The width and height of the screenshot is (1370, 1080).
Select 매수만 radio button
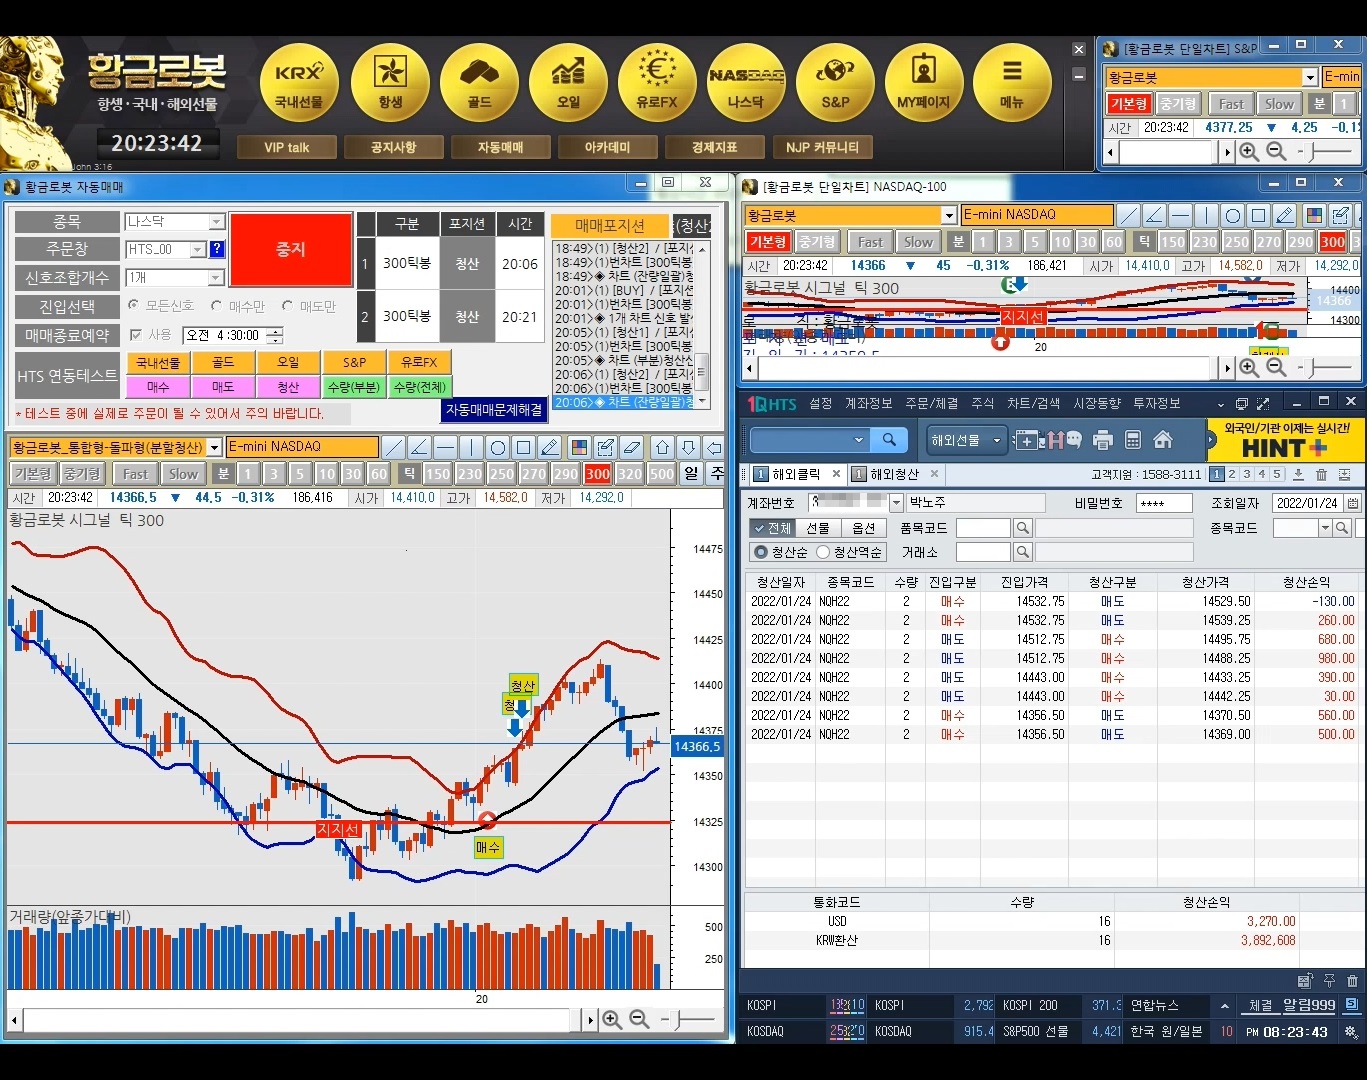click(216, 305)
